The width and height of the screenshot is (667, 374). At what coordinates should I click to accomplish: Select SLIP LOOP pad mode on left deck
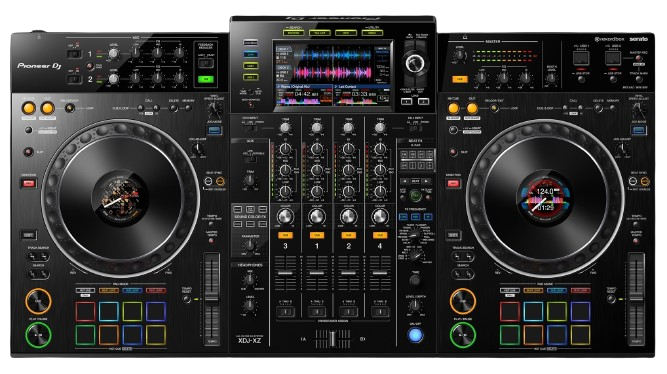coord(132,291)
